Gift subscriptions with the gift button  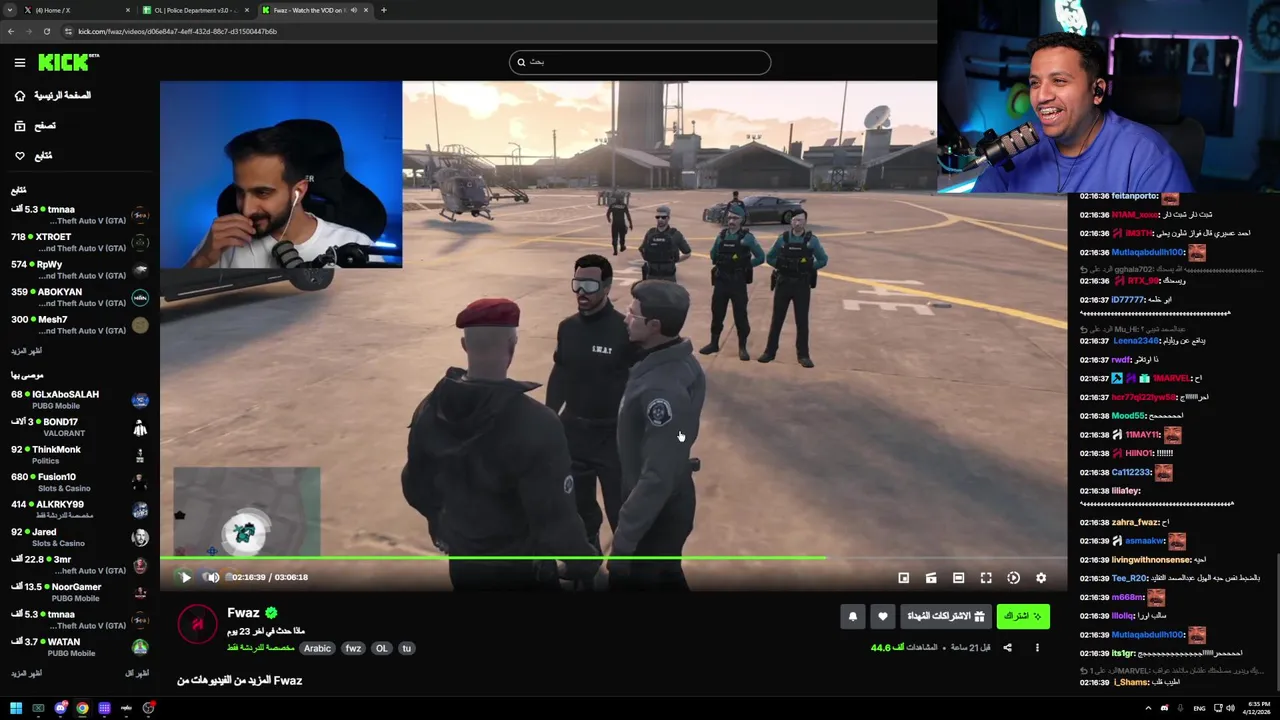945,616
